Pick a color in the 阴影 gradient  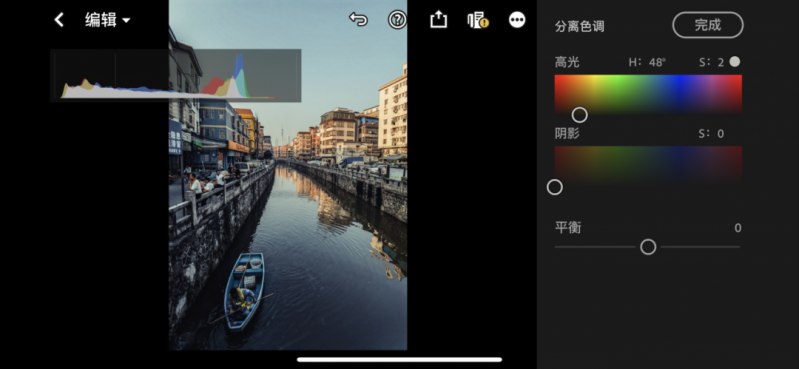(648, 165)
